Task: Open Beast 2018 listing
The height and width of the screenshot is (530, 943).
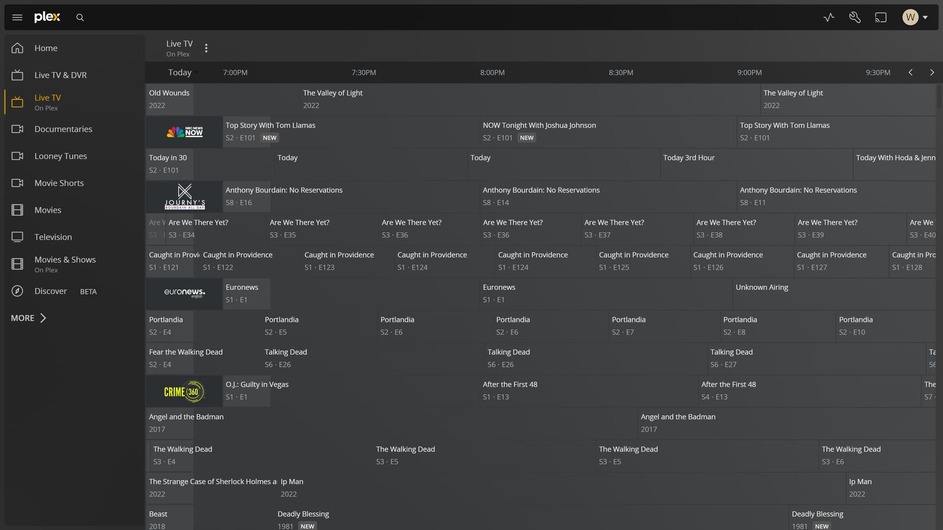Action: [x=209, y=519]
